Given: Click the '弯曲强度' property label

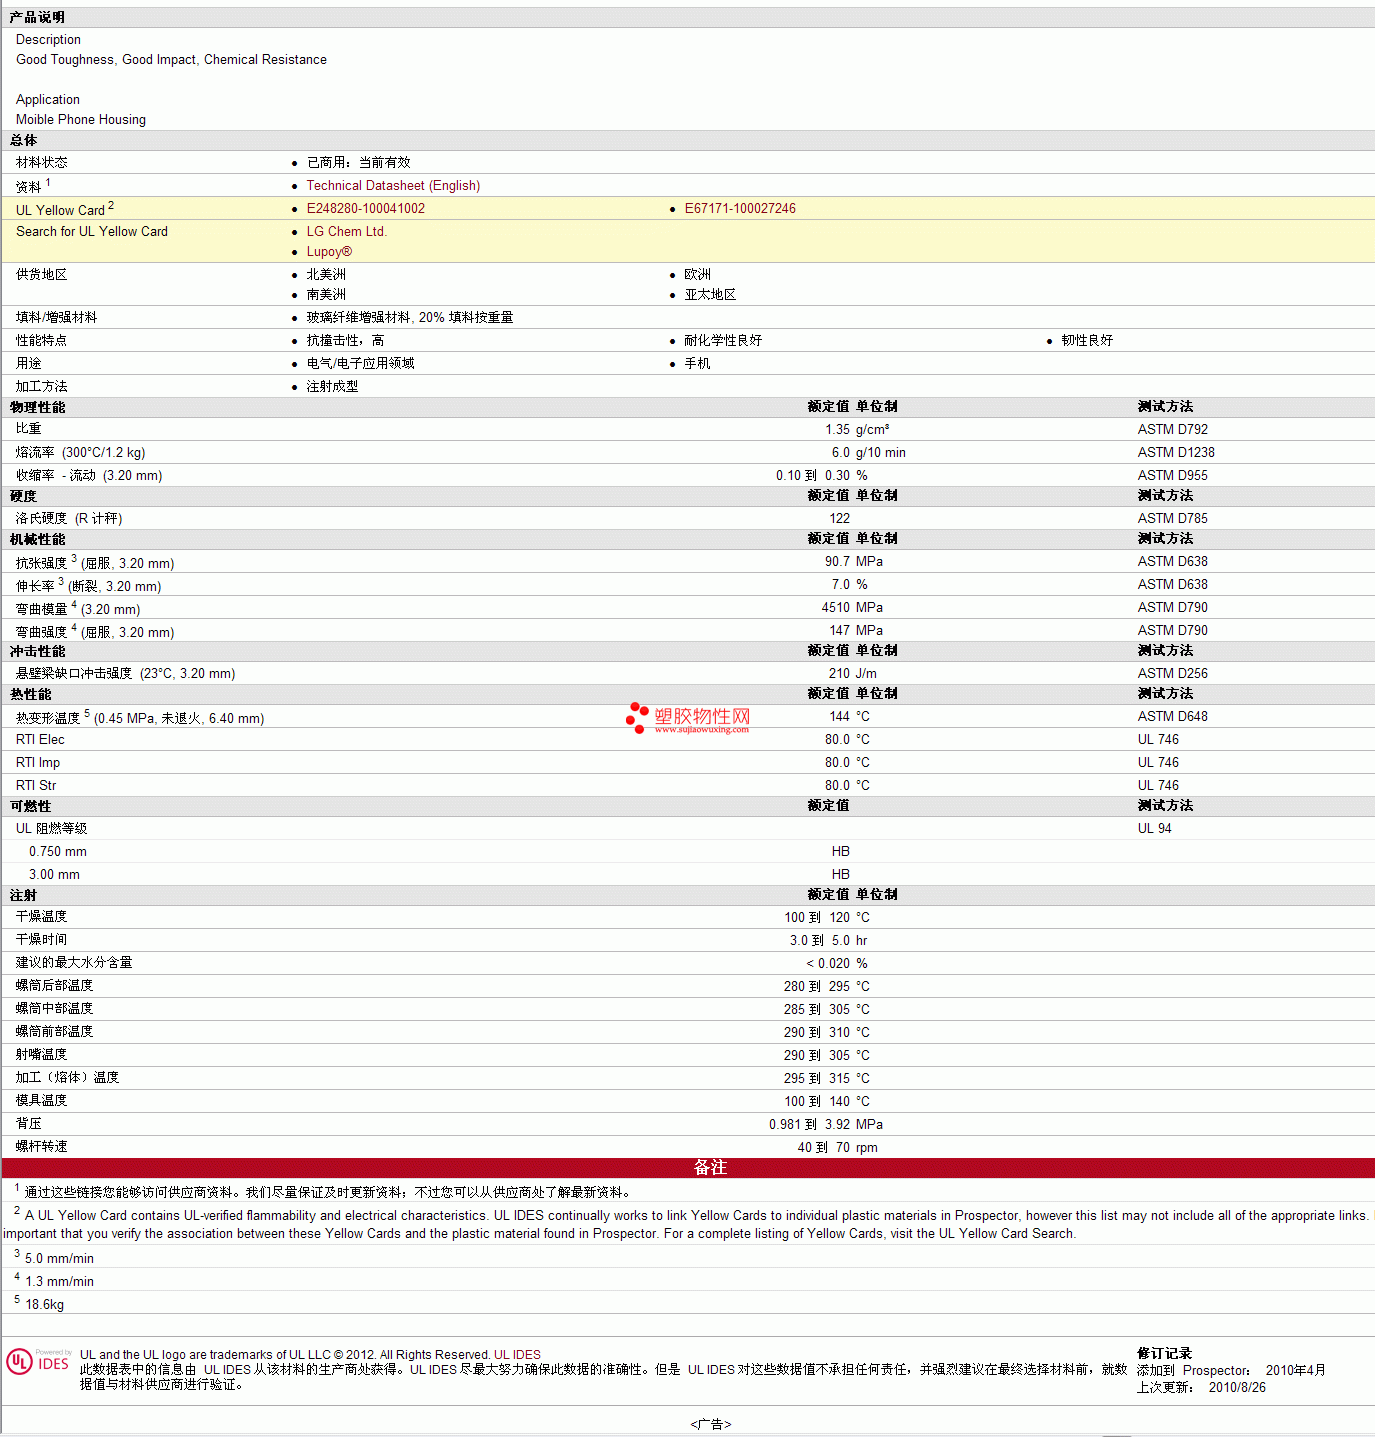Looking at the screenshot, I should point(42,633).
